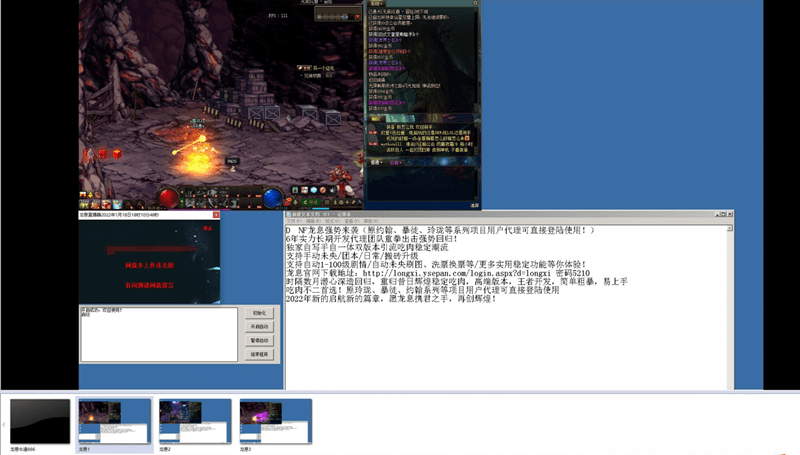Click the red cube buff icon at left
Viewport: 800px width, 455px height.
point(117,153)
